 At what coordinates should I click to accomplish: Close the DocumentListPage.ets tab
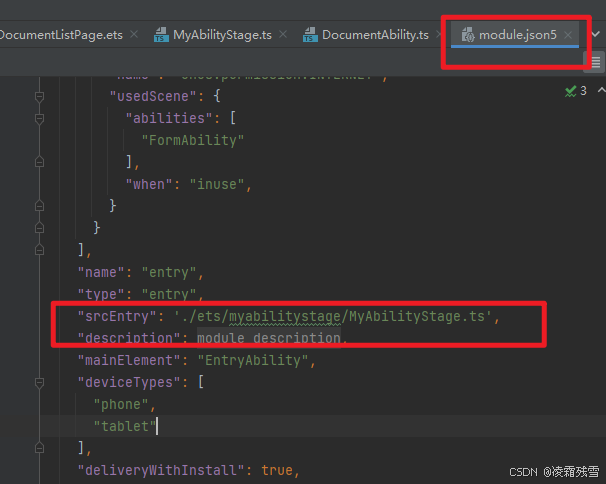134,34
